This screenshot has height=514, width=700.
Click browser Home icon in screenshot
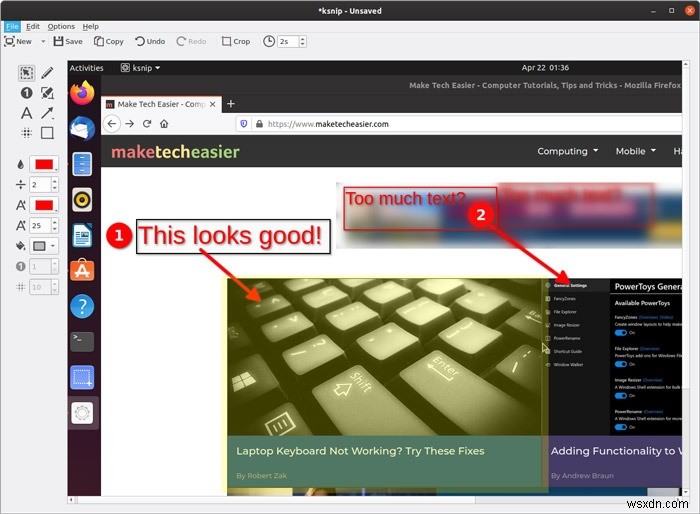pos(164,124)
